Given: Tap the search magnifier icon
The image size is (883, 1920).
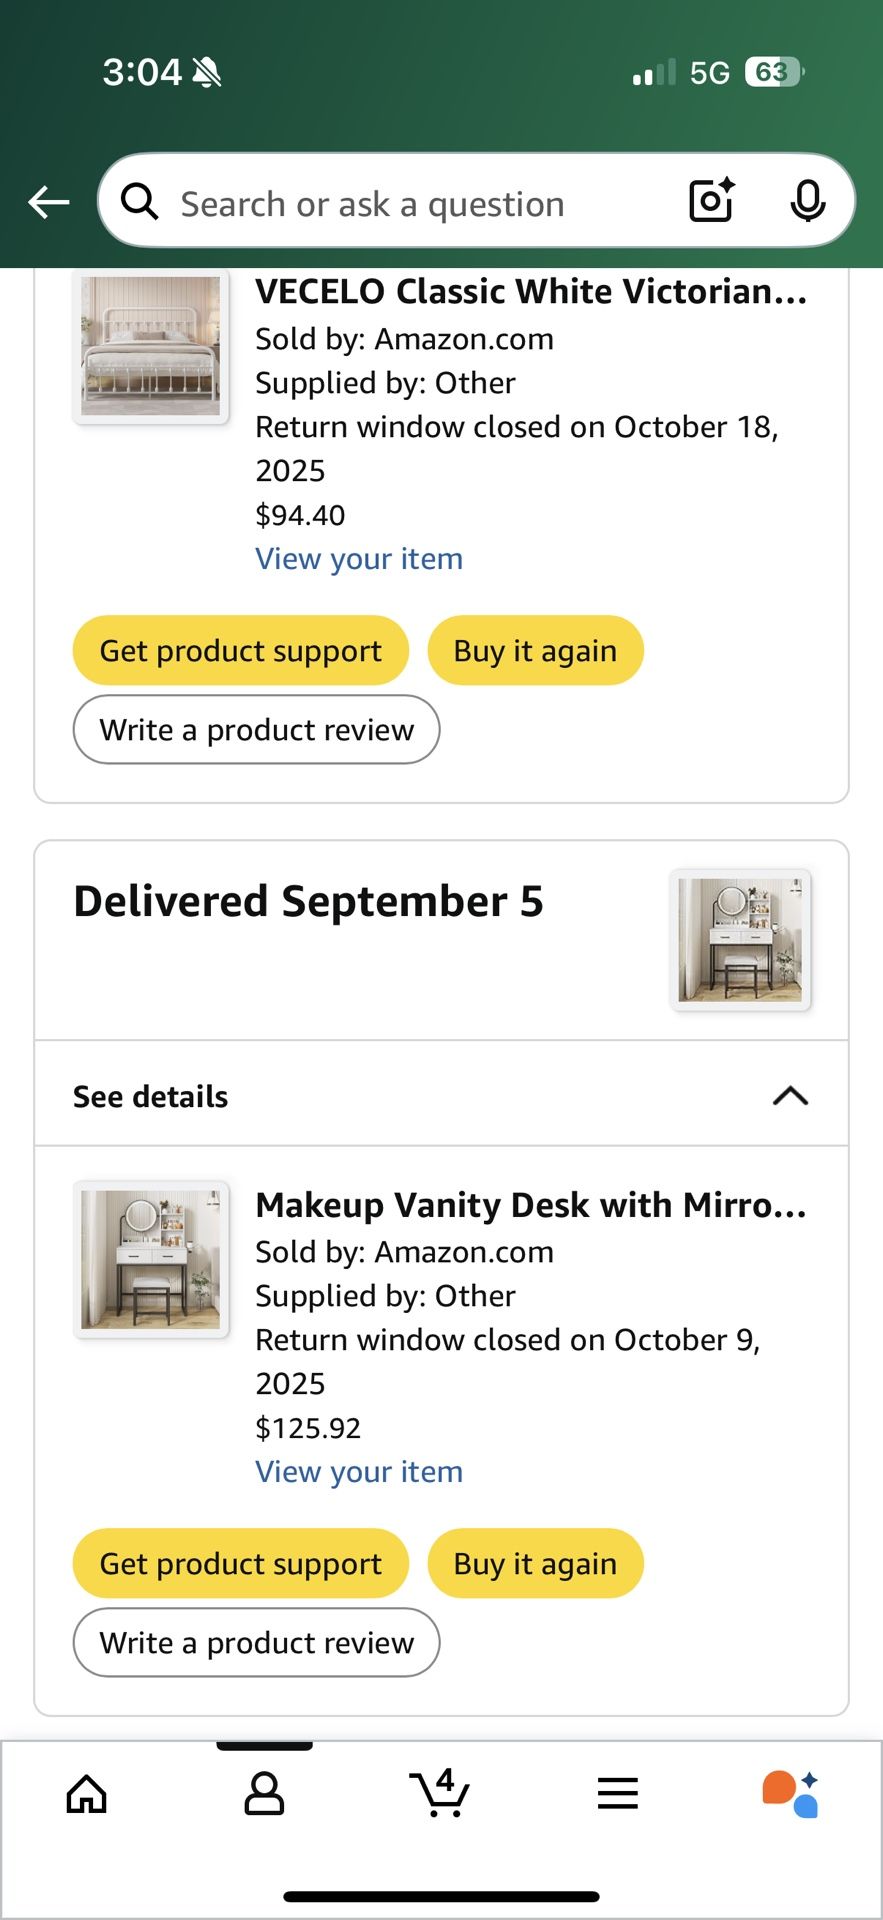Looking at the screenshot, I should pyautogui.click(x=140, y=202).
